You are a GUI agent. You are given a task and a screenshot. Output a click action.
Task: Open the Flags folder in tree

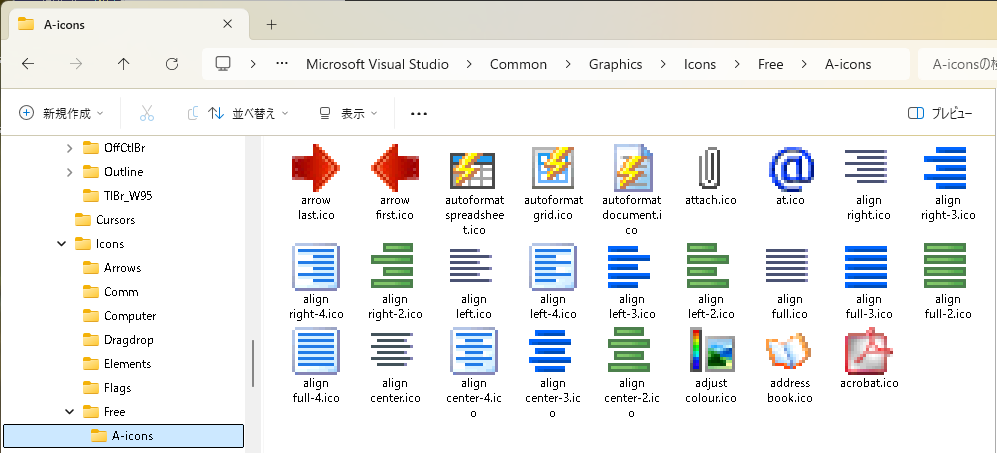(x=117, y=388)
